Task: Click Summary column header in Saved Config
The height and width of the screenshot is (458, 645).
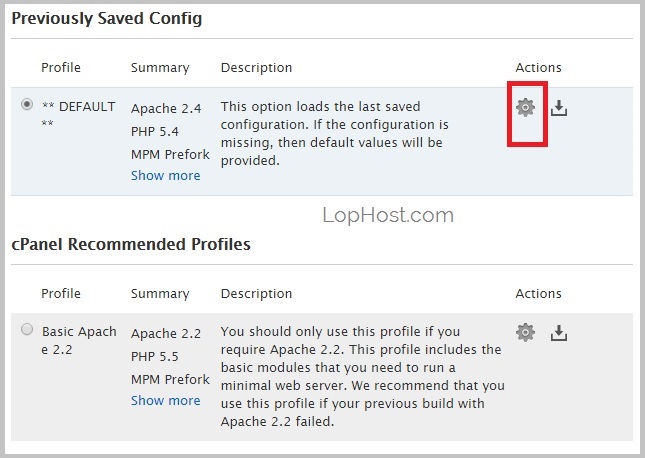Action: pyautogui.click(x=160, y=67)
